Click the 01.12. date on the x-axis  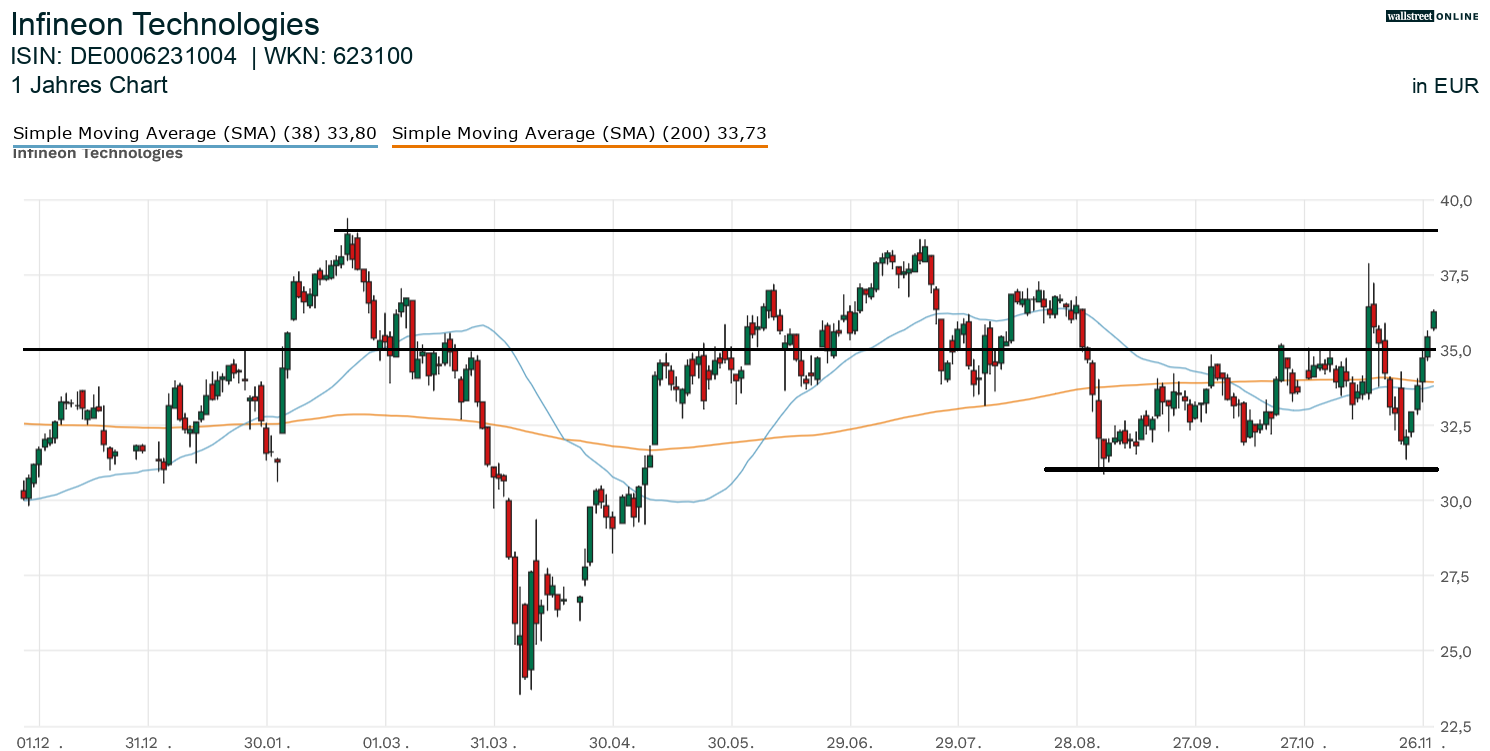pyautogui.click(x=39, y=743)
